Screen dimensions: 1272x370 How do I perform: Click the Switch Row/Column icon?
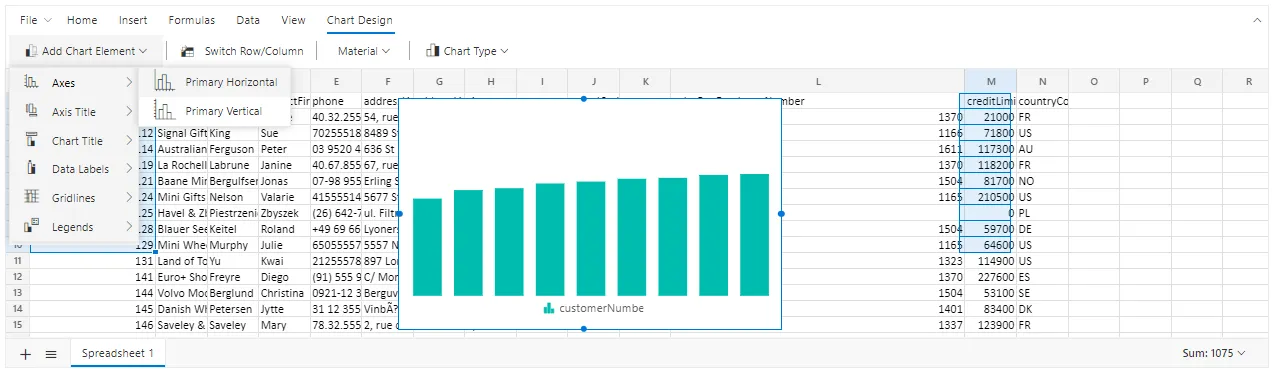pyautogui.click(x=187, y=51)
